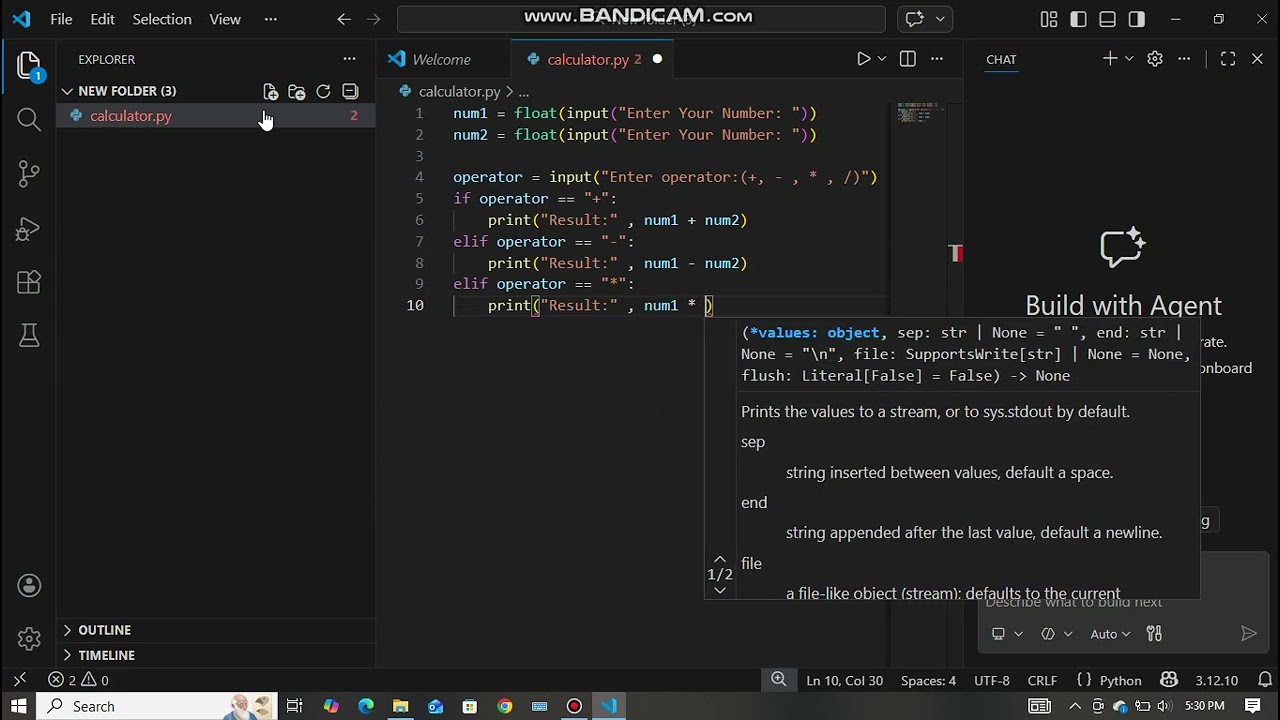Switch to the Welcome tab
Image resolution: width=1280 pixels, height=720 pixels.
pyautogui.click(x=441, y=59)
